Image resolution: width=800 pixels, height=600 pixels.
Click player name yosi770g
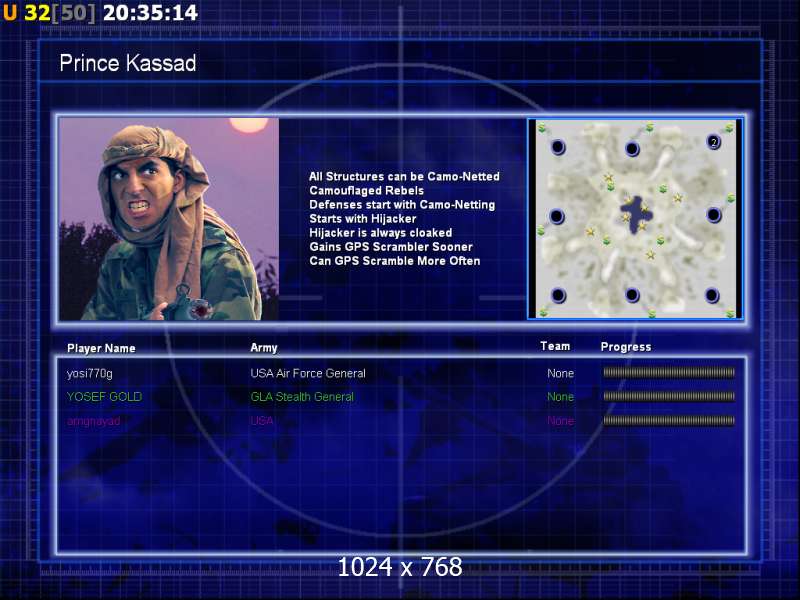(x=89, y=373)
